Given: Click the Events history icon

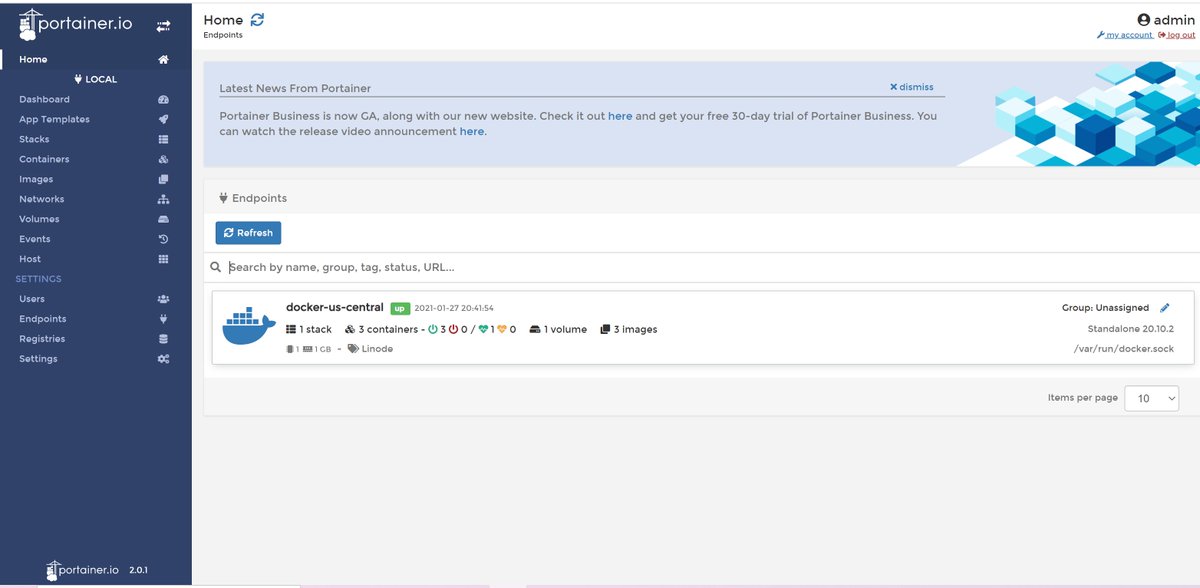Looking at the screenshot, I should click(163, 239).
